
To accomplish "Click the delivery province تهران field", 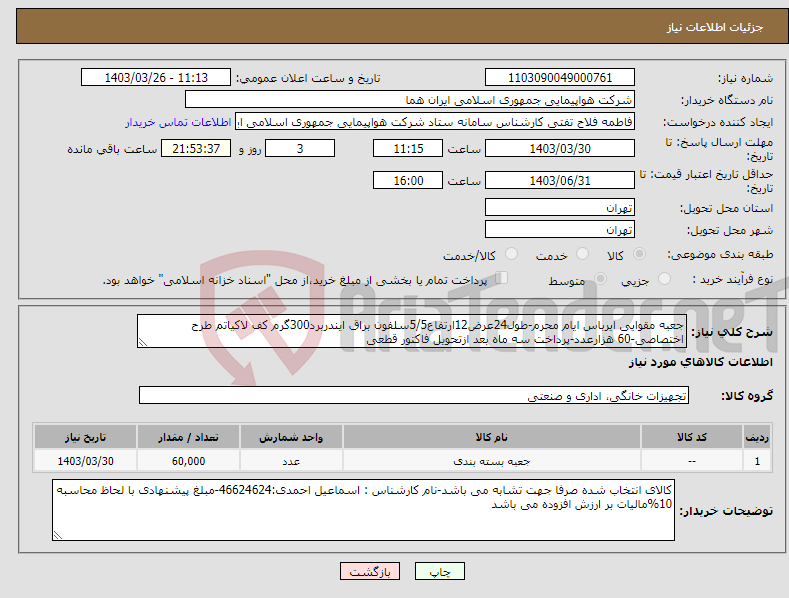I will [x=560, y=207].
